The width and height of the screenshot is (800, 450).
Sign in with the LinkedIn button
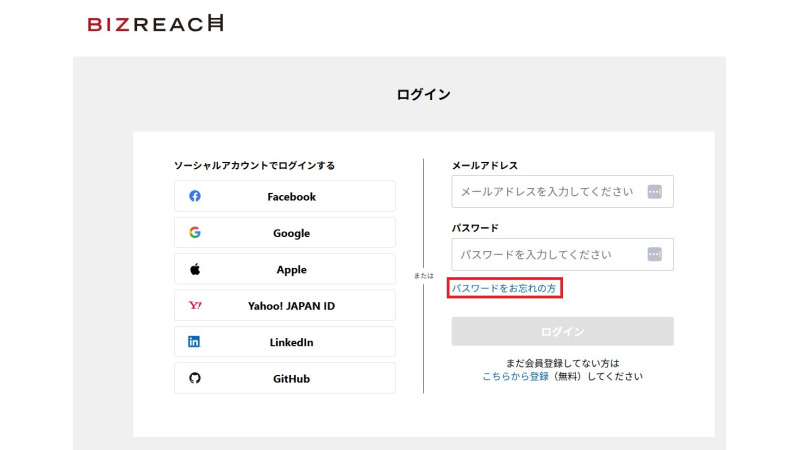click(x=285, y=342)
